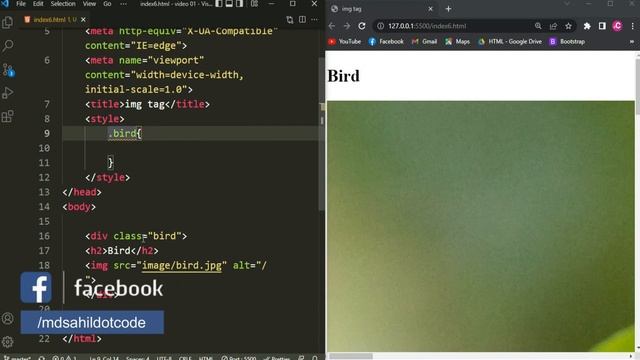This screenshot has width=640, height=360.
Task: Click the master branch in status bar
Action: (x=17, y=358)
